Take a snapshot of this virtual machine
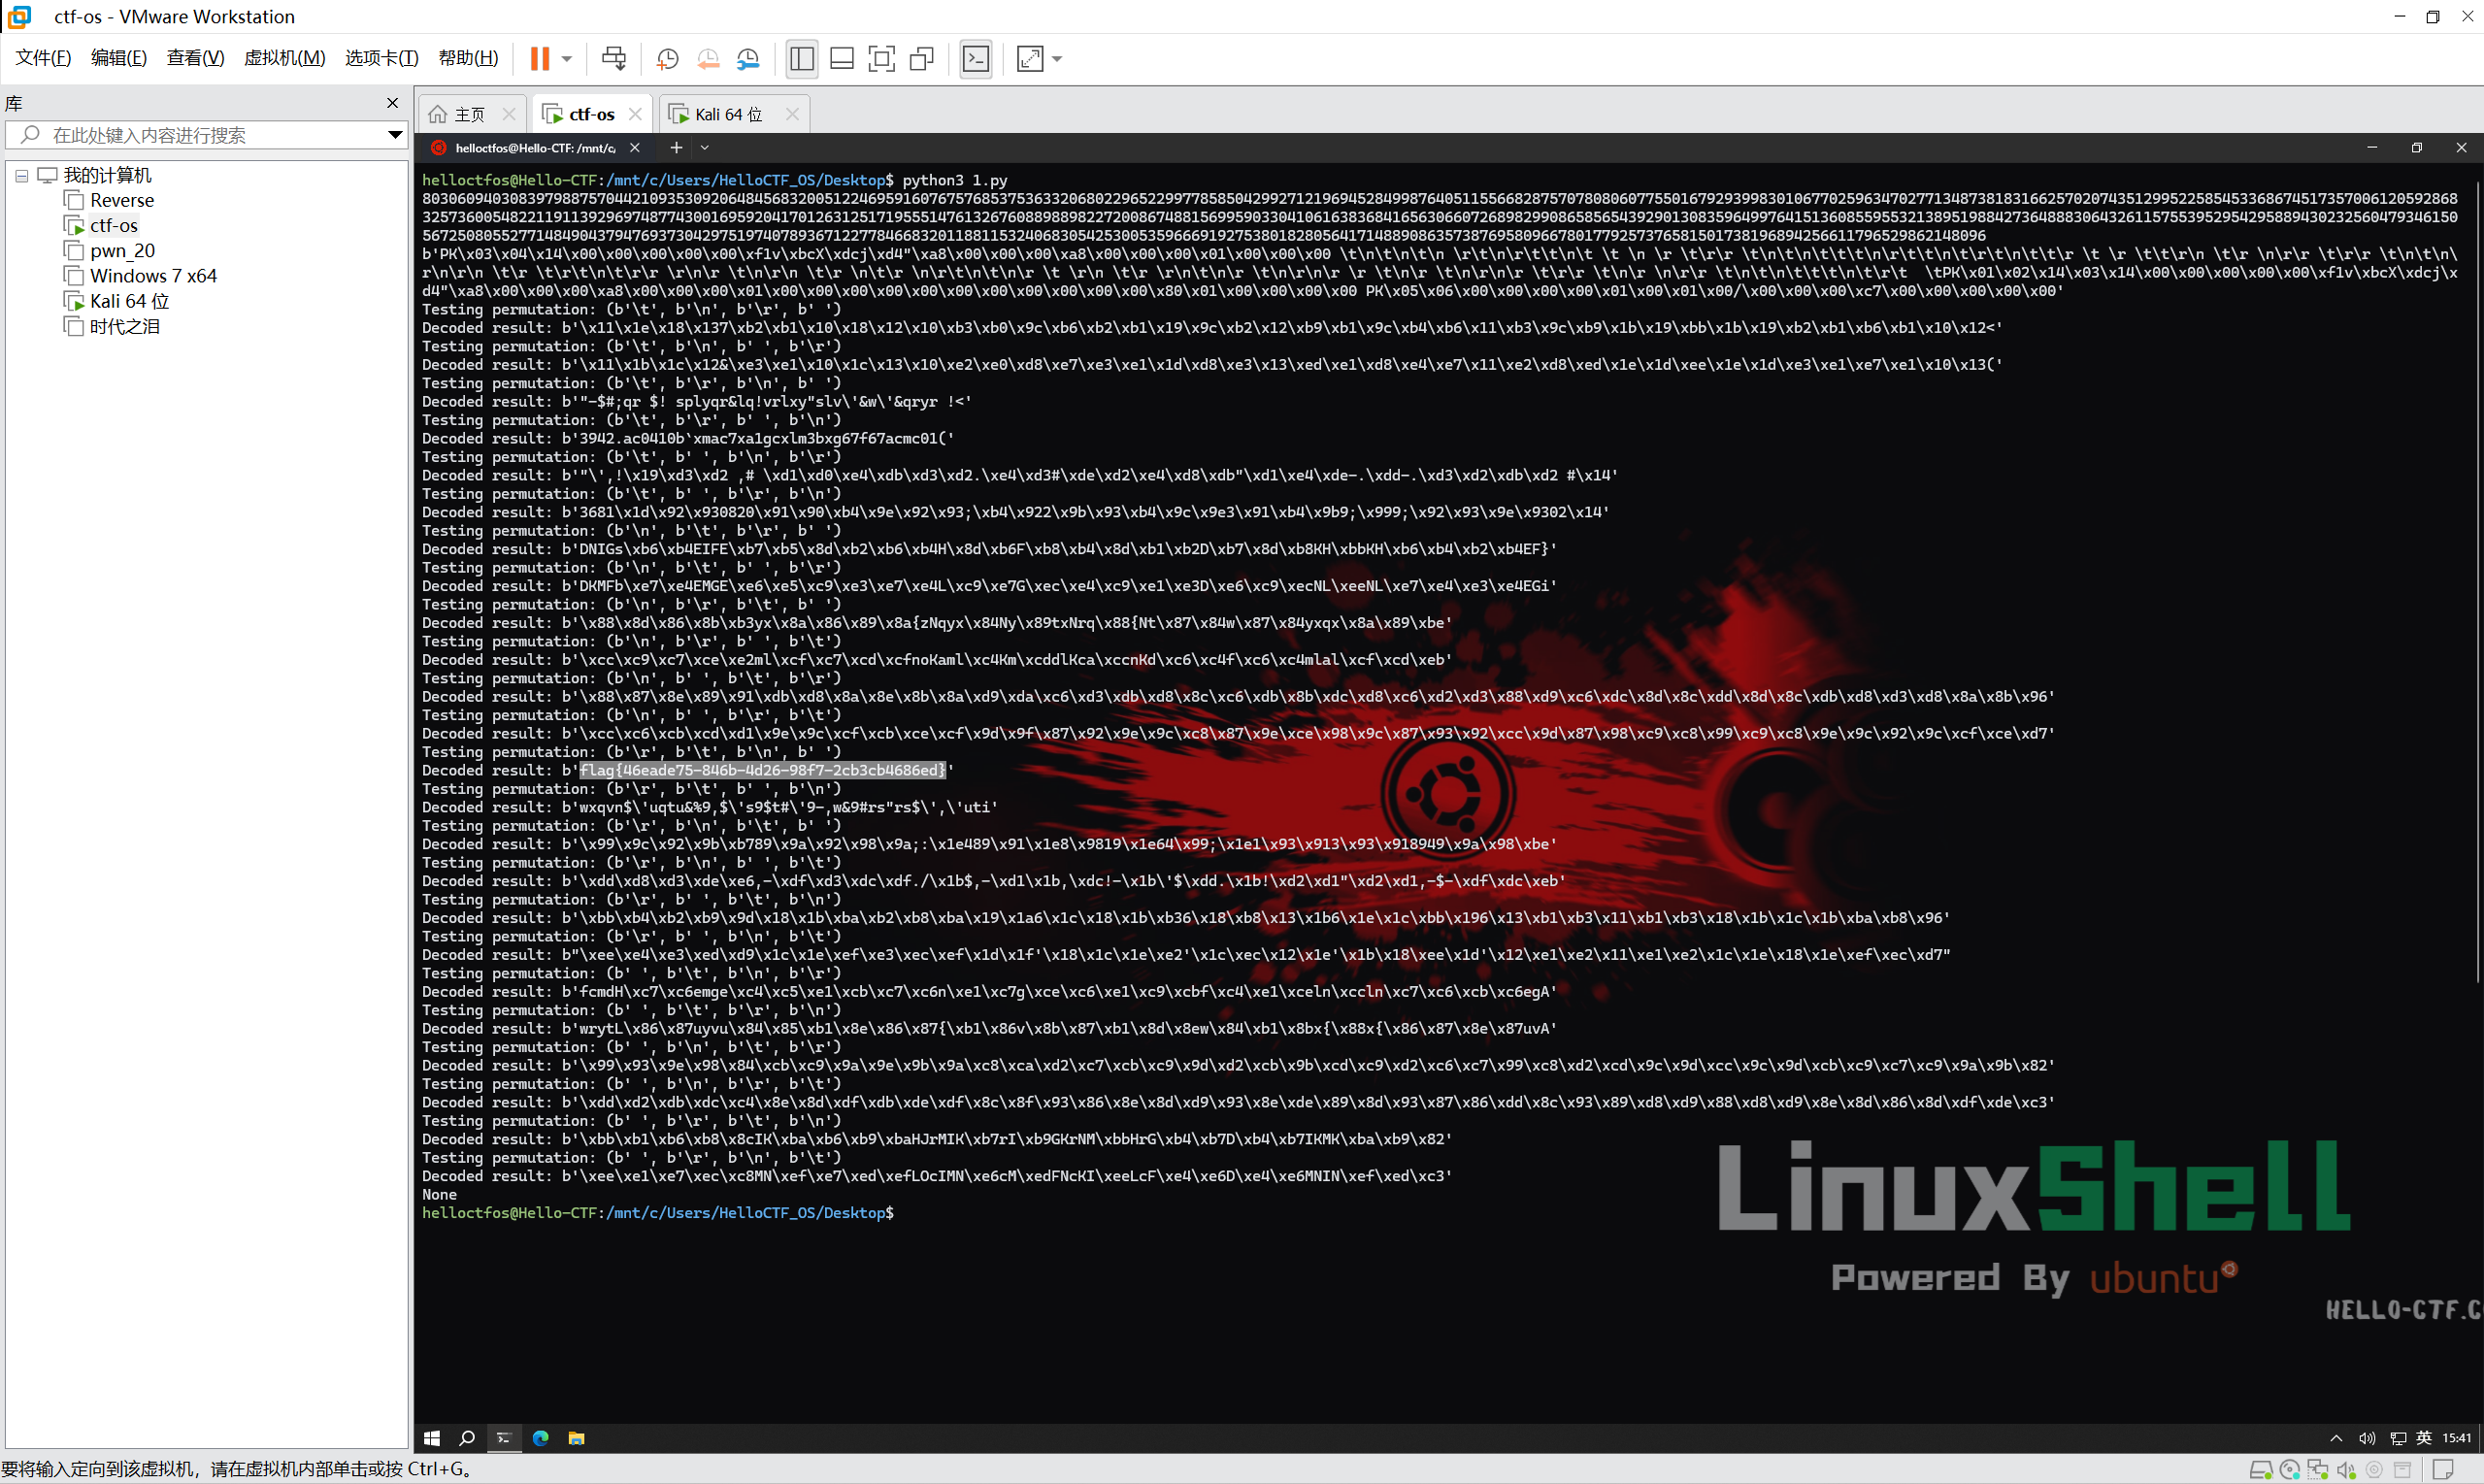Screen dimensions: 2484x1484 pos(667,59)
